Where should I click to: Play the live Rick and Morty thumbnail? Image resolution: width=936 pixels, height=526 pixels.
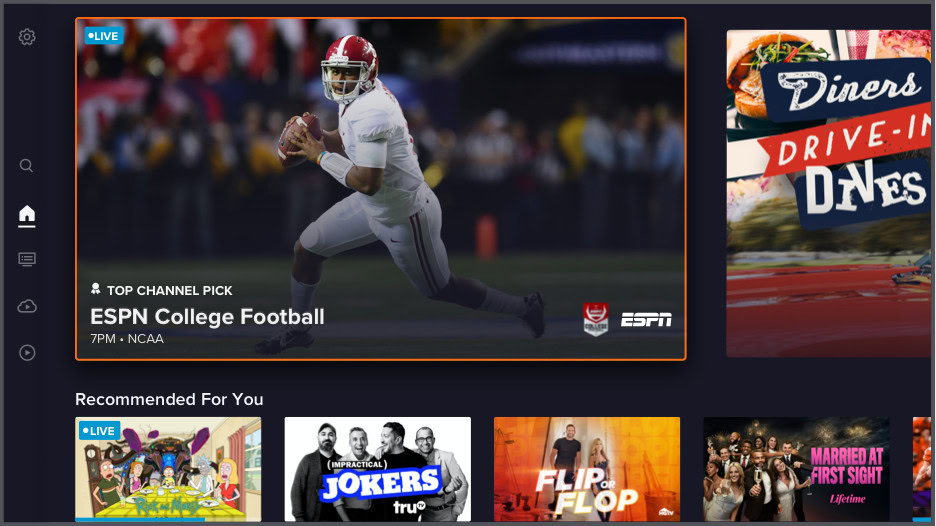point(168,469)
